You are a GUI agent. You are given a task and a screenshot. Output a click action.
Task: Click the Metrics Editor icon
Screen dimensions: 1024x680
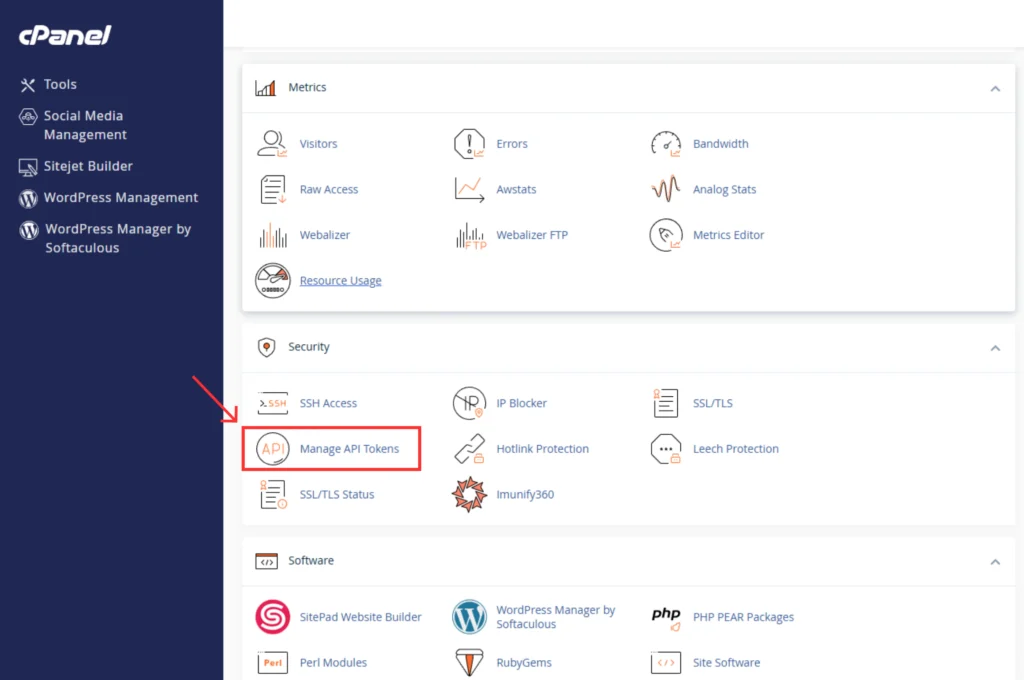coord(665,235)
